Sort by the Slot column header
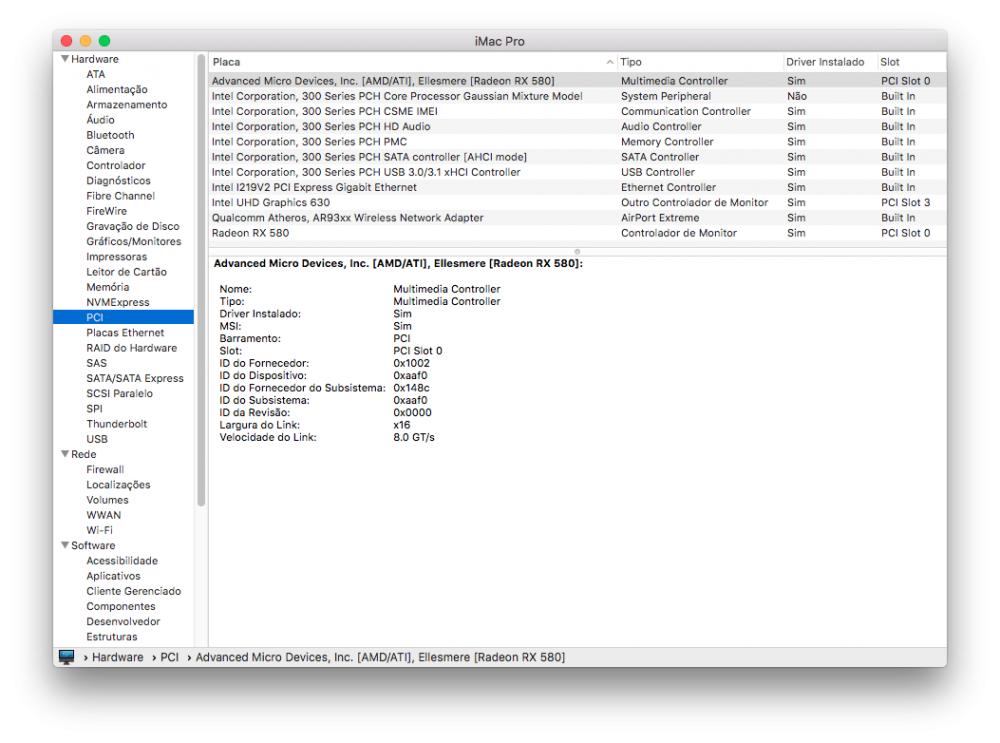 tap(911, 62)
